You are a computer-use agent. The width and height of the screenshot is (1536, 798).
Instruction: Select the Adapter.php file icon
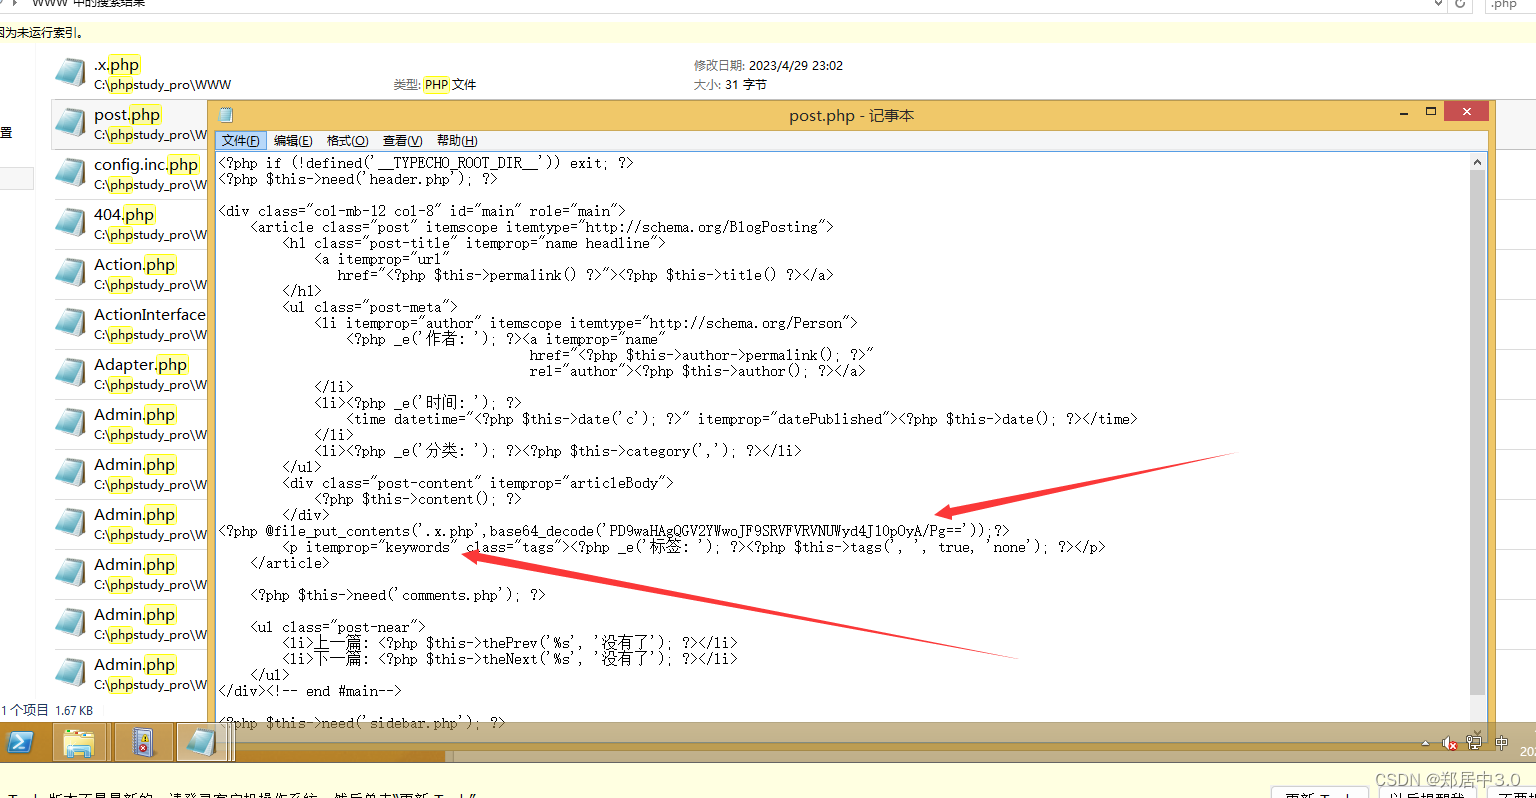point(70,373)
